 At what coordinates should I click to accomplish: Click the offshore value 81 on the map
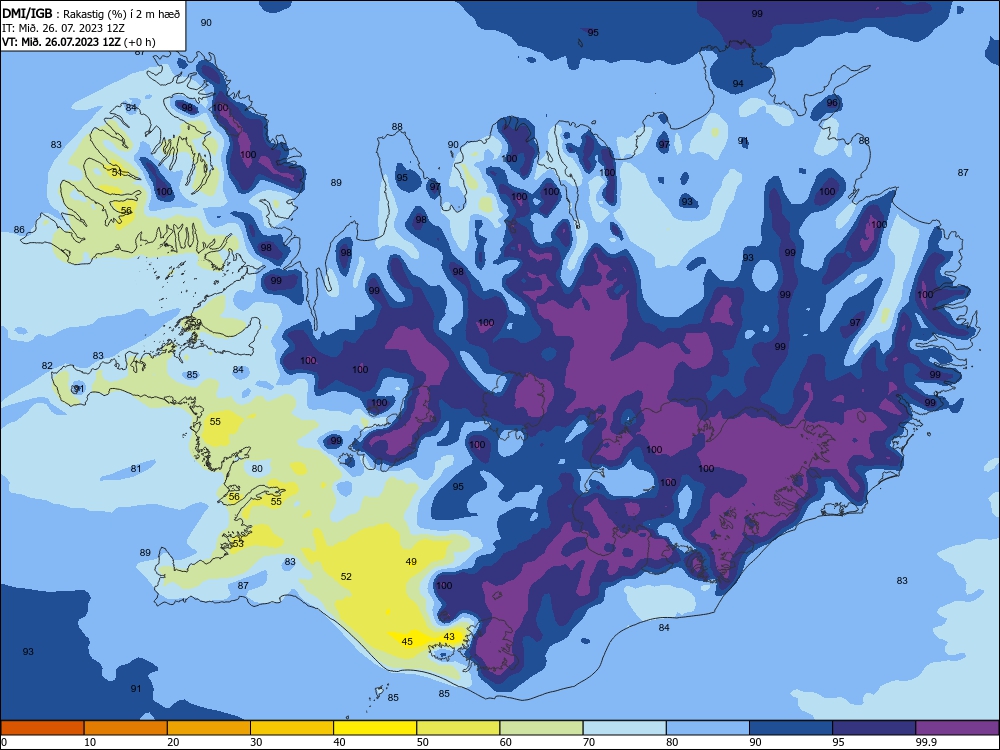coord(136,469)
